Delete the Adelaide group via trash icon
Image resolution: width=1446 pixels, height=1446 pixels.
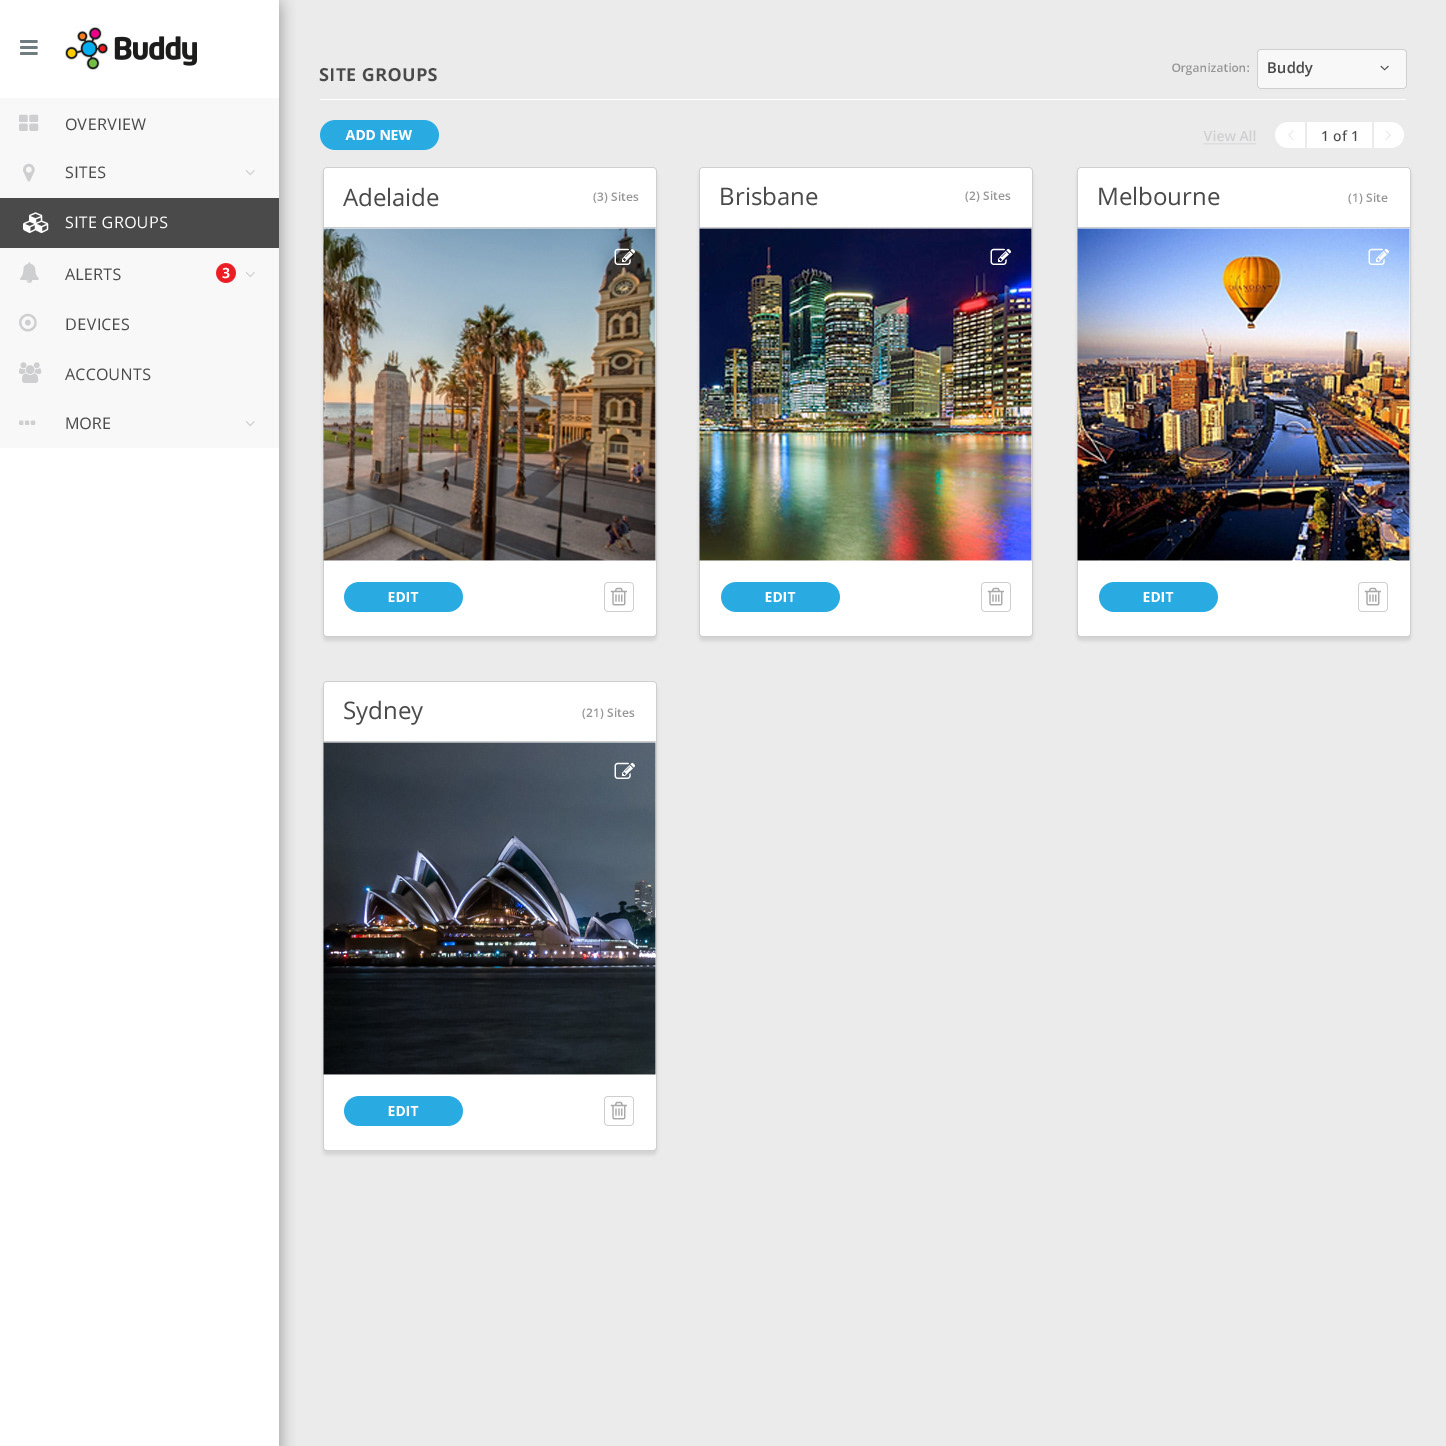[619, 597]
